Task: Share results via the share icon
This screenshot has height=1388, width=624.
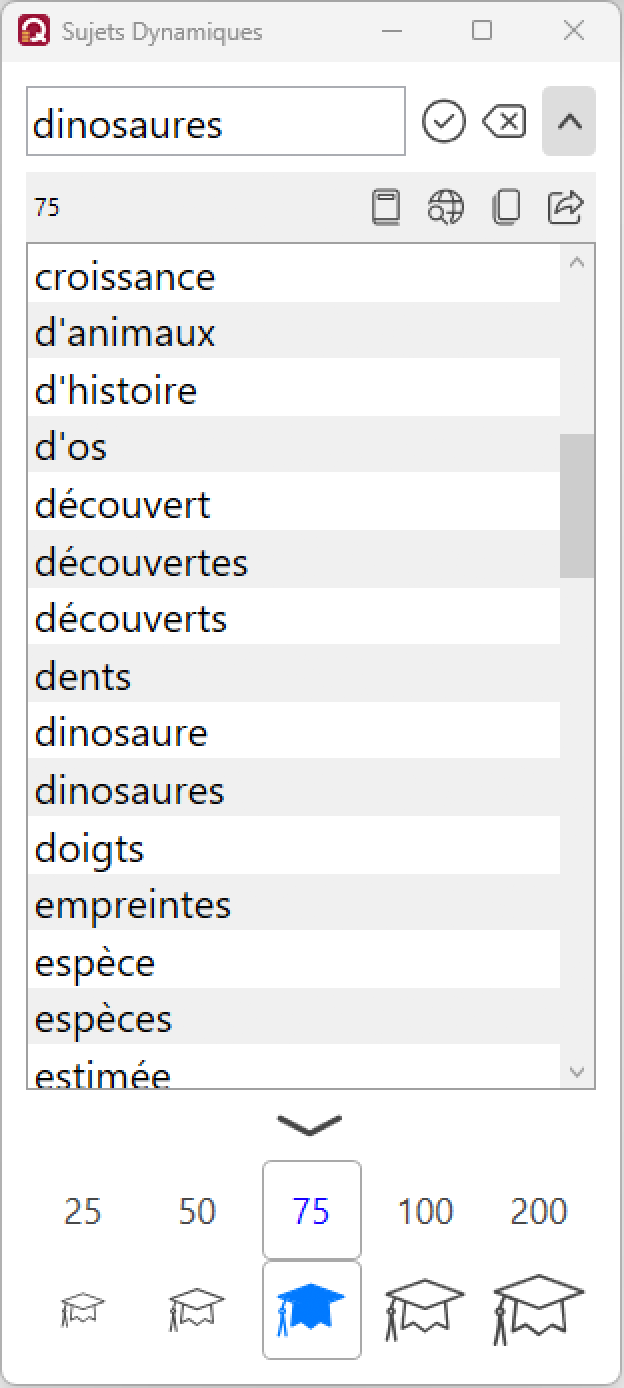Action: (565, 207)
